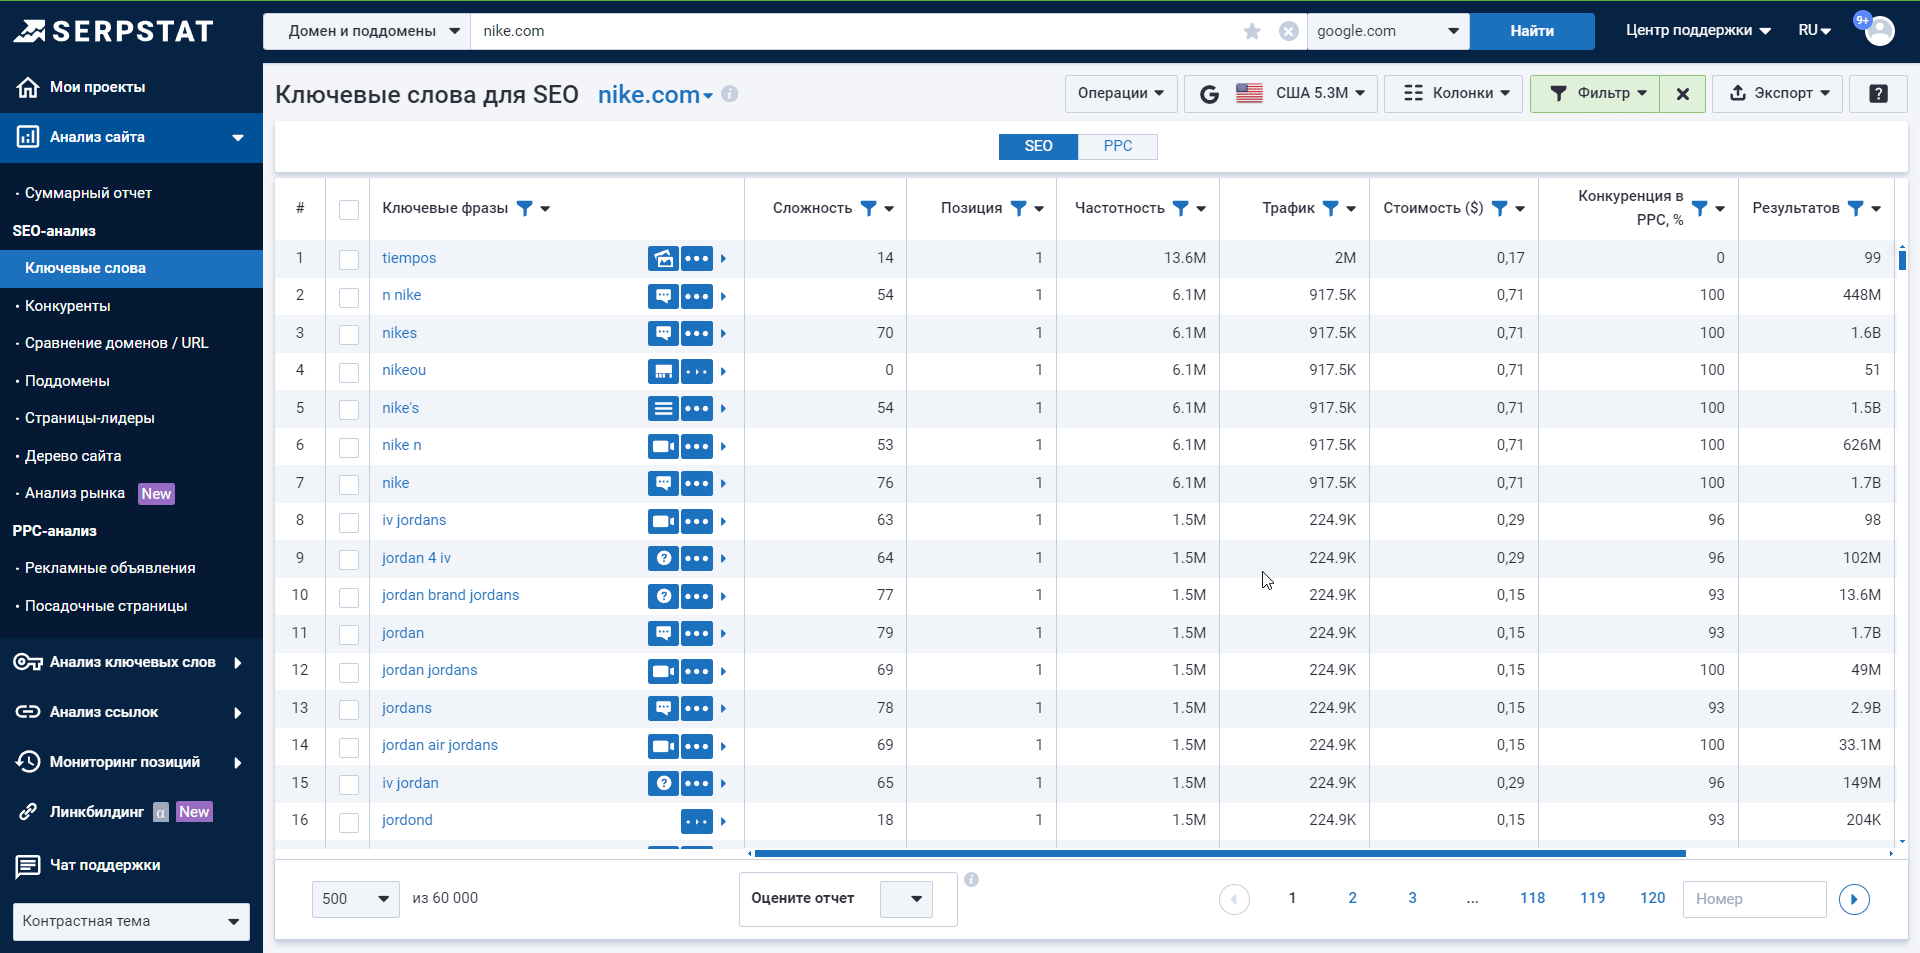Open the rows-per-page 500 dropdown

coord(355,899)
